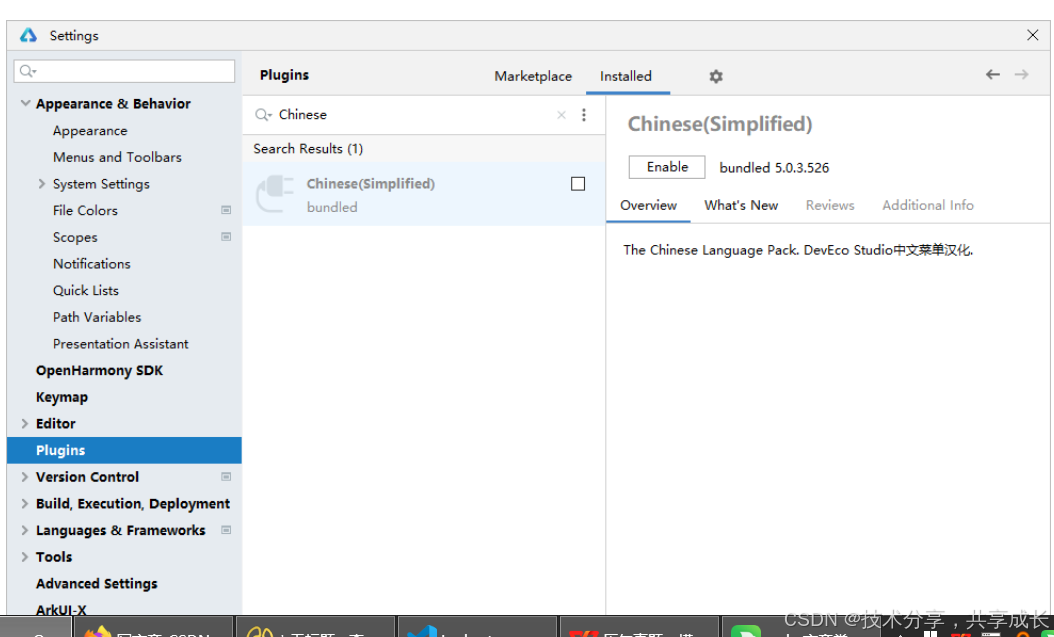Expand the Editor section

[x=25, y=423]
